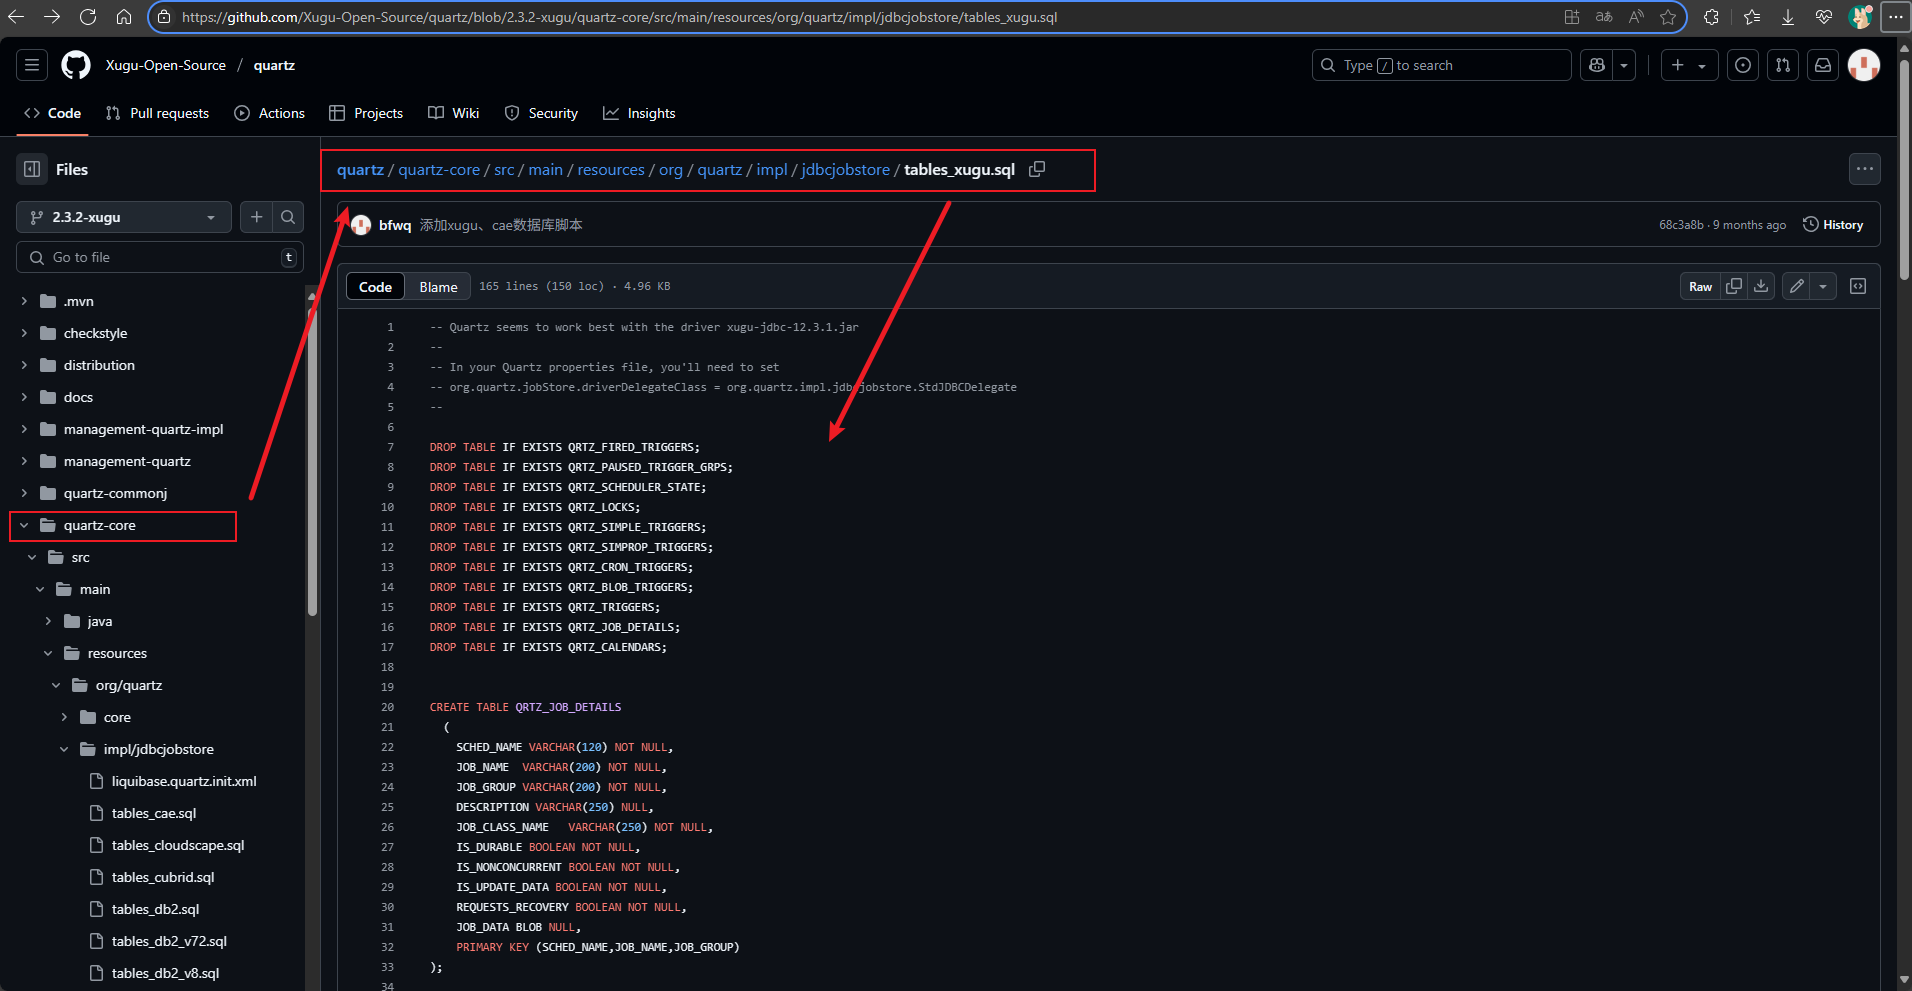Open the 2.3.2-xugu branch dropdown

123,217
